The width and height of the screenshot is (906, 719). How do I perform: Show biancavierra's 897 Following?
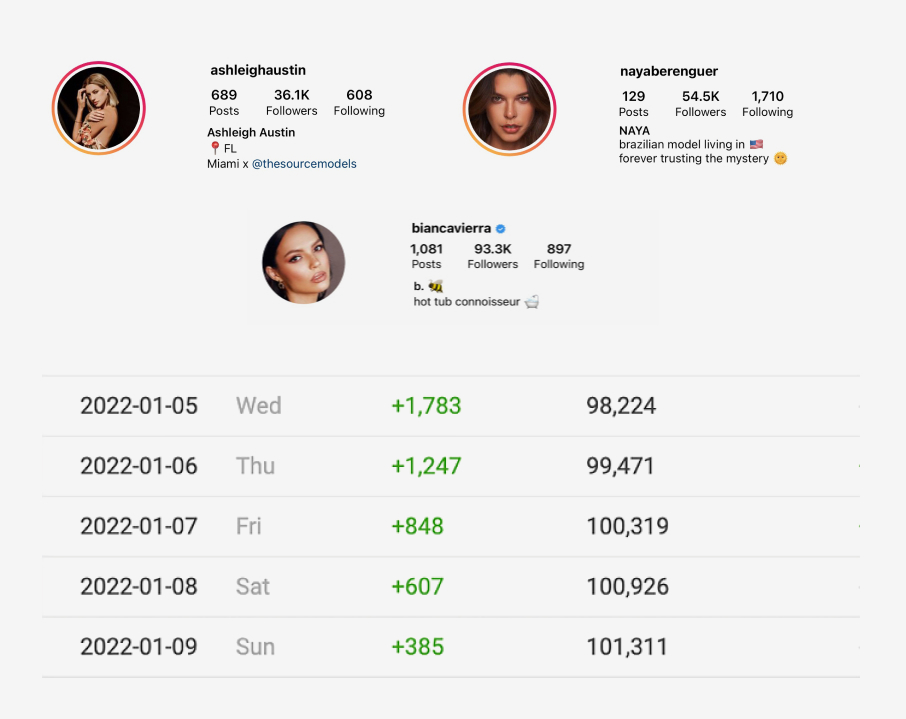coord(559,256)
